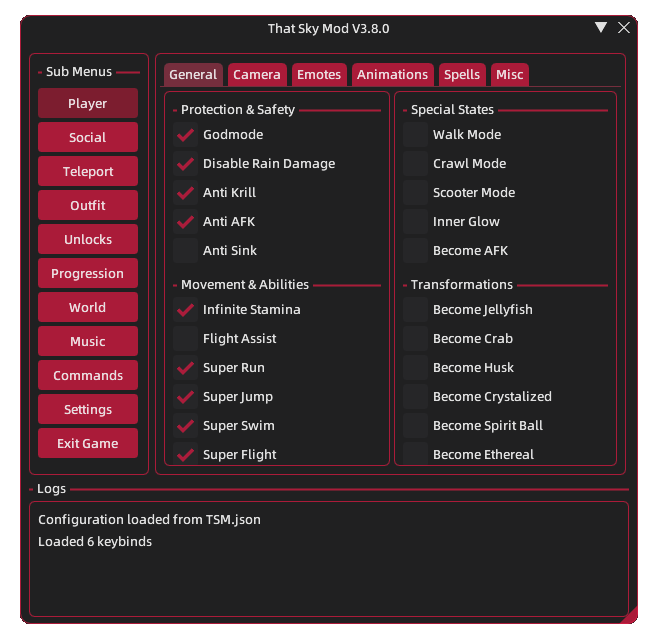Image resolution: width=662 pixels, height=640 pixels.
Task: Enable the Become AFK checkbox
Action: click(415, 250)
